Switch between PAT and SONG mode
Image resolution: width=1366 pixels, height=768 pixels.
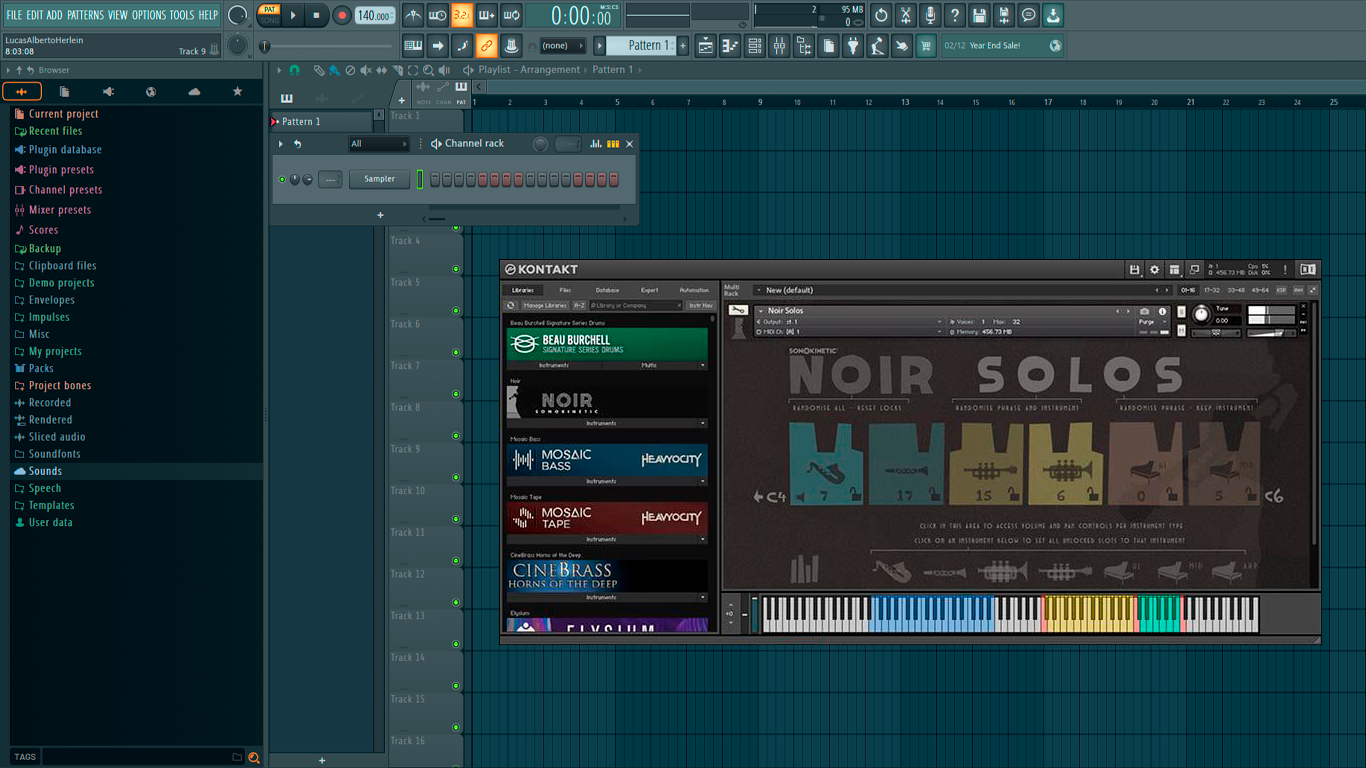point(269,15)
